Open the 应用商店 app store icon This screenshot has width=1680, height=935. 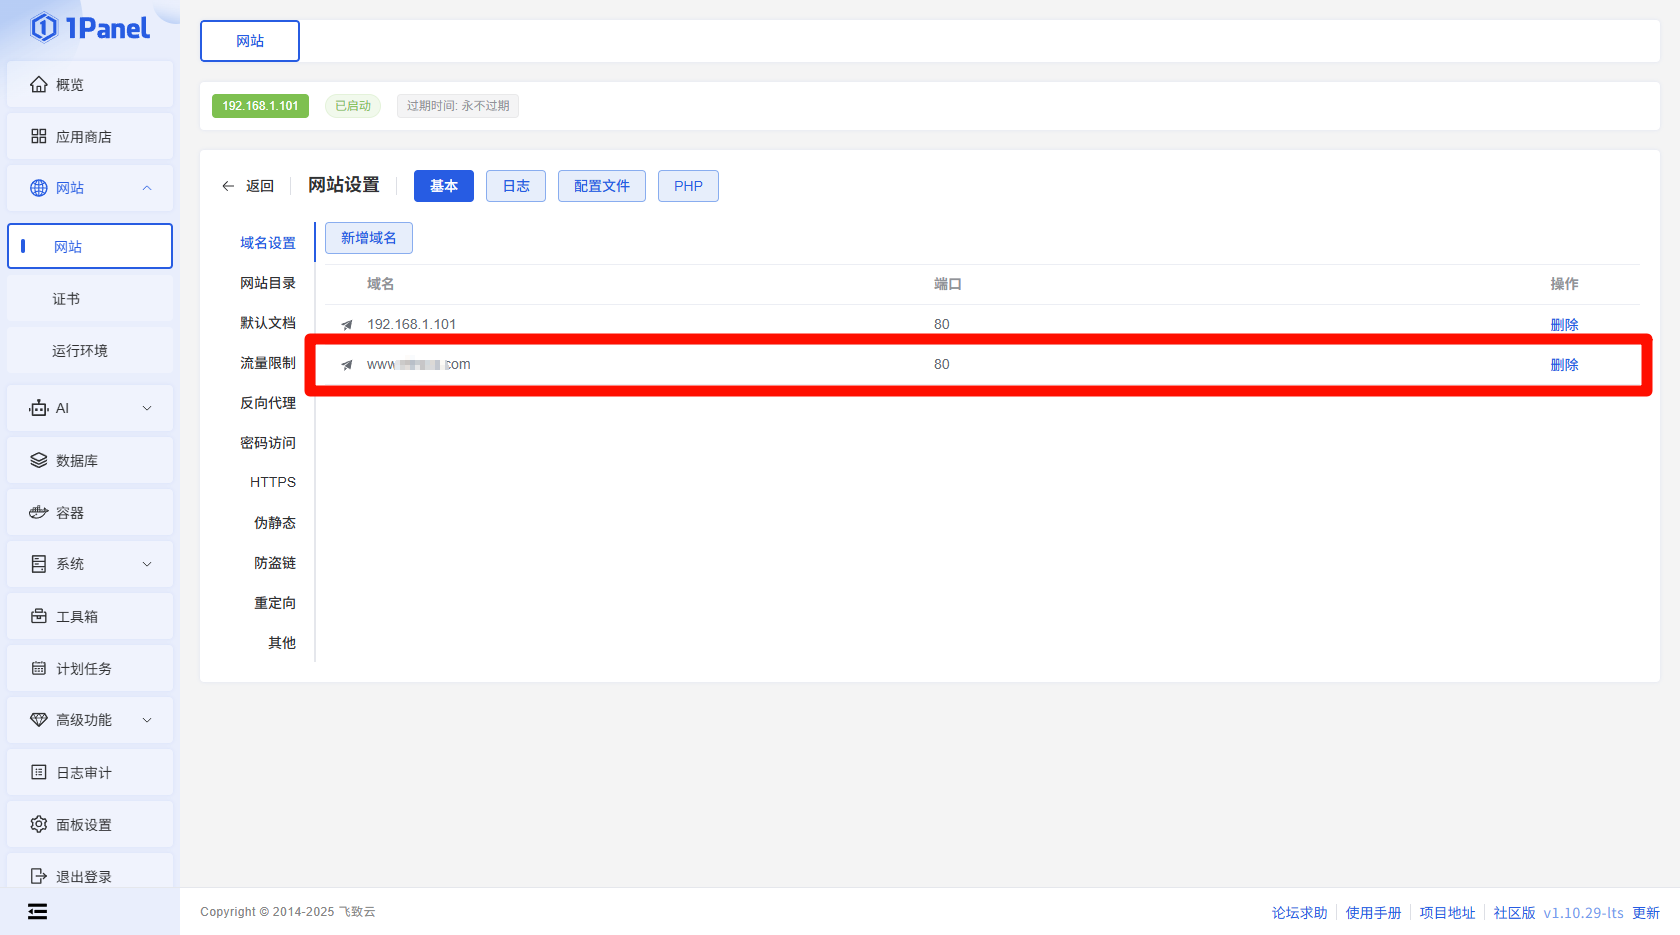pos(39,137)
